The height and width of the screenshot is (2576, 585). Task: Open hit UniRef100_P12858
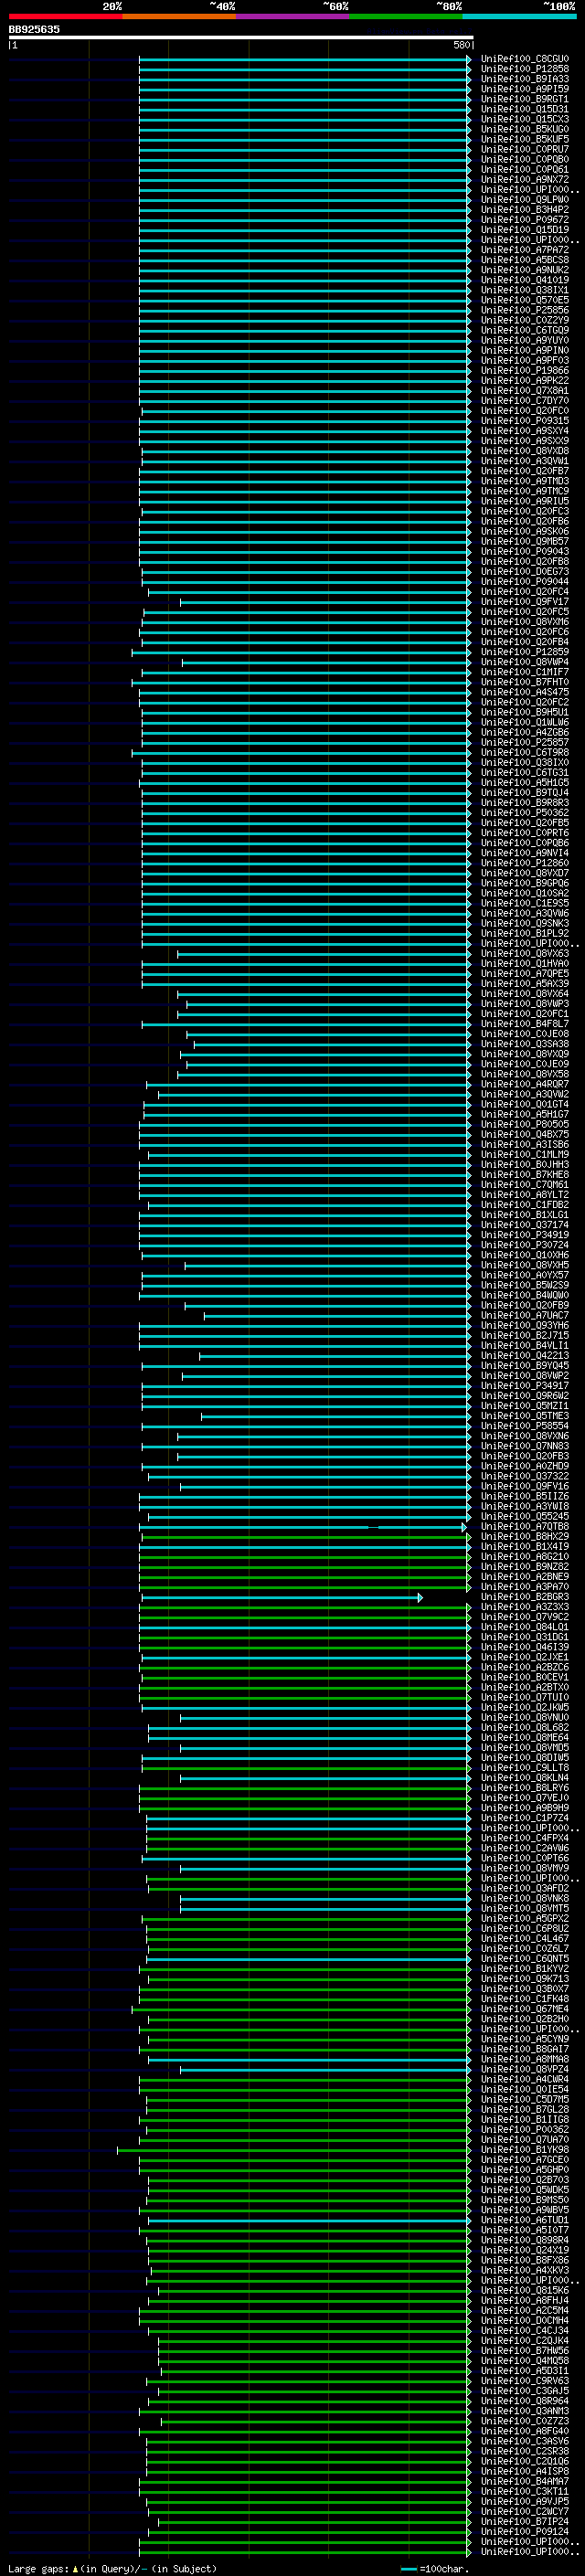pyautogui.click(x=524, y=69)
